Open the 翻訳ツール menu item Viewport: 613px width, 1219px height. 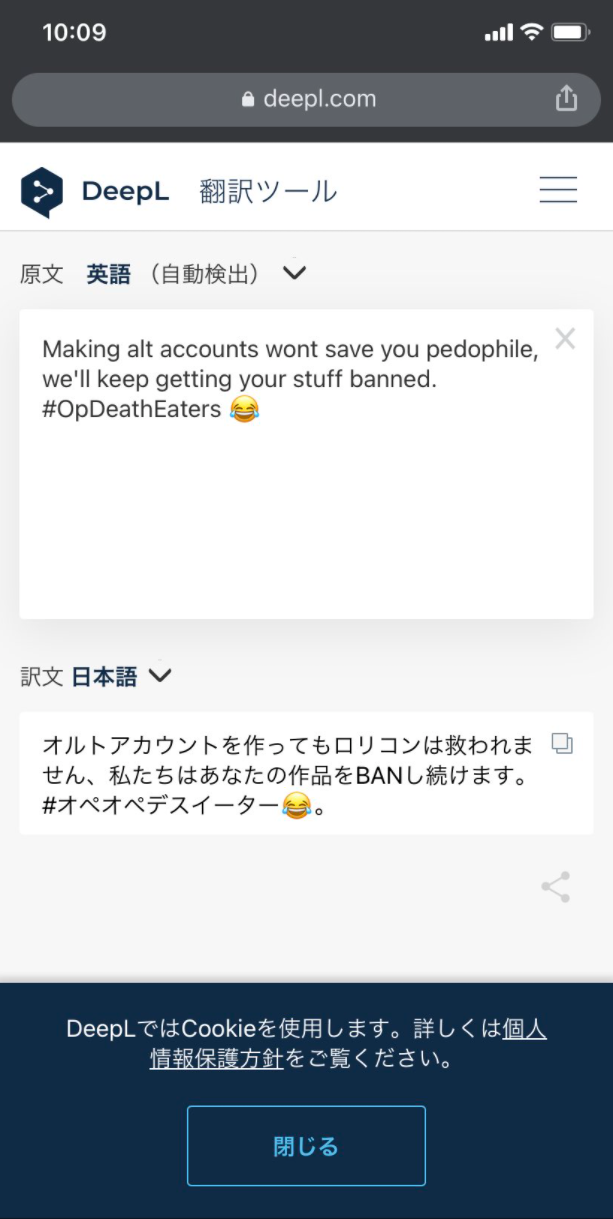point(268,191)
